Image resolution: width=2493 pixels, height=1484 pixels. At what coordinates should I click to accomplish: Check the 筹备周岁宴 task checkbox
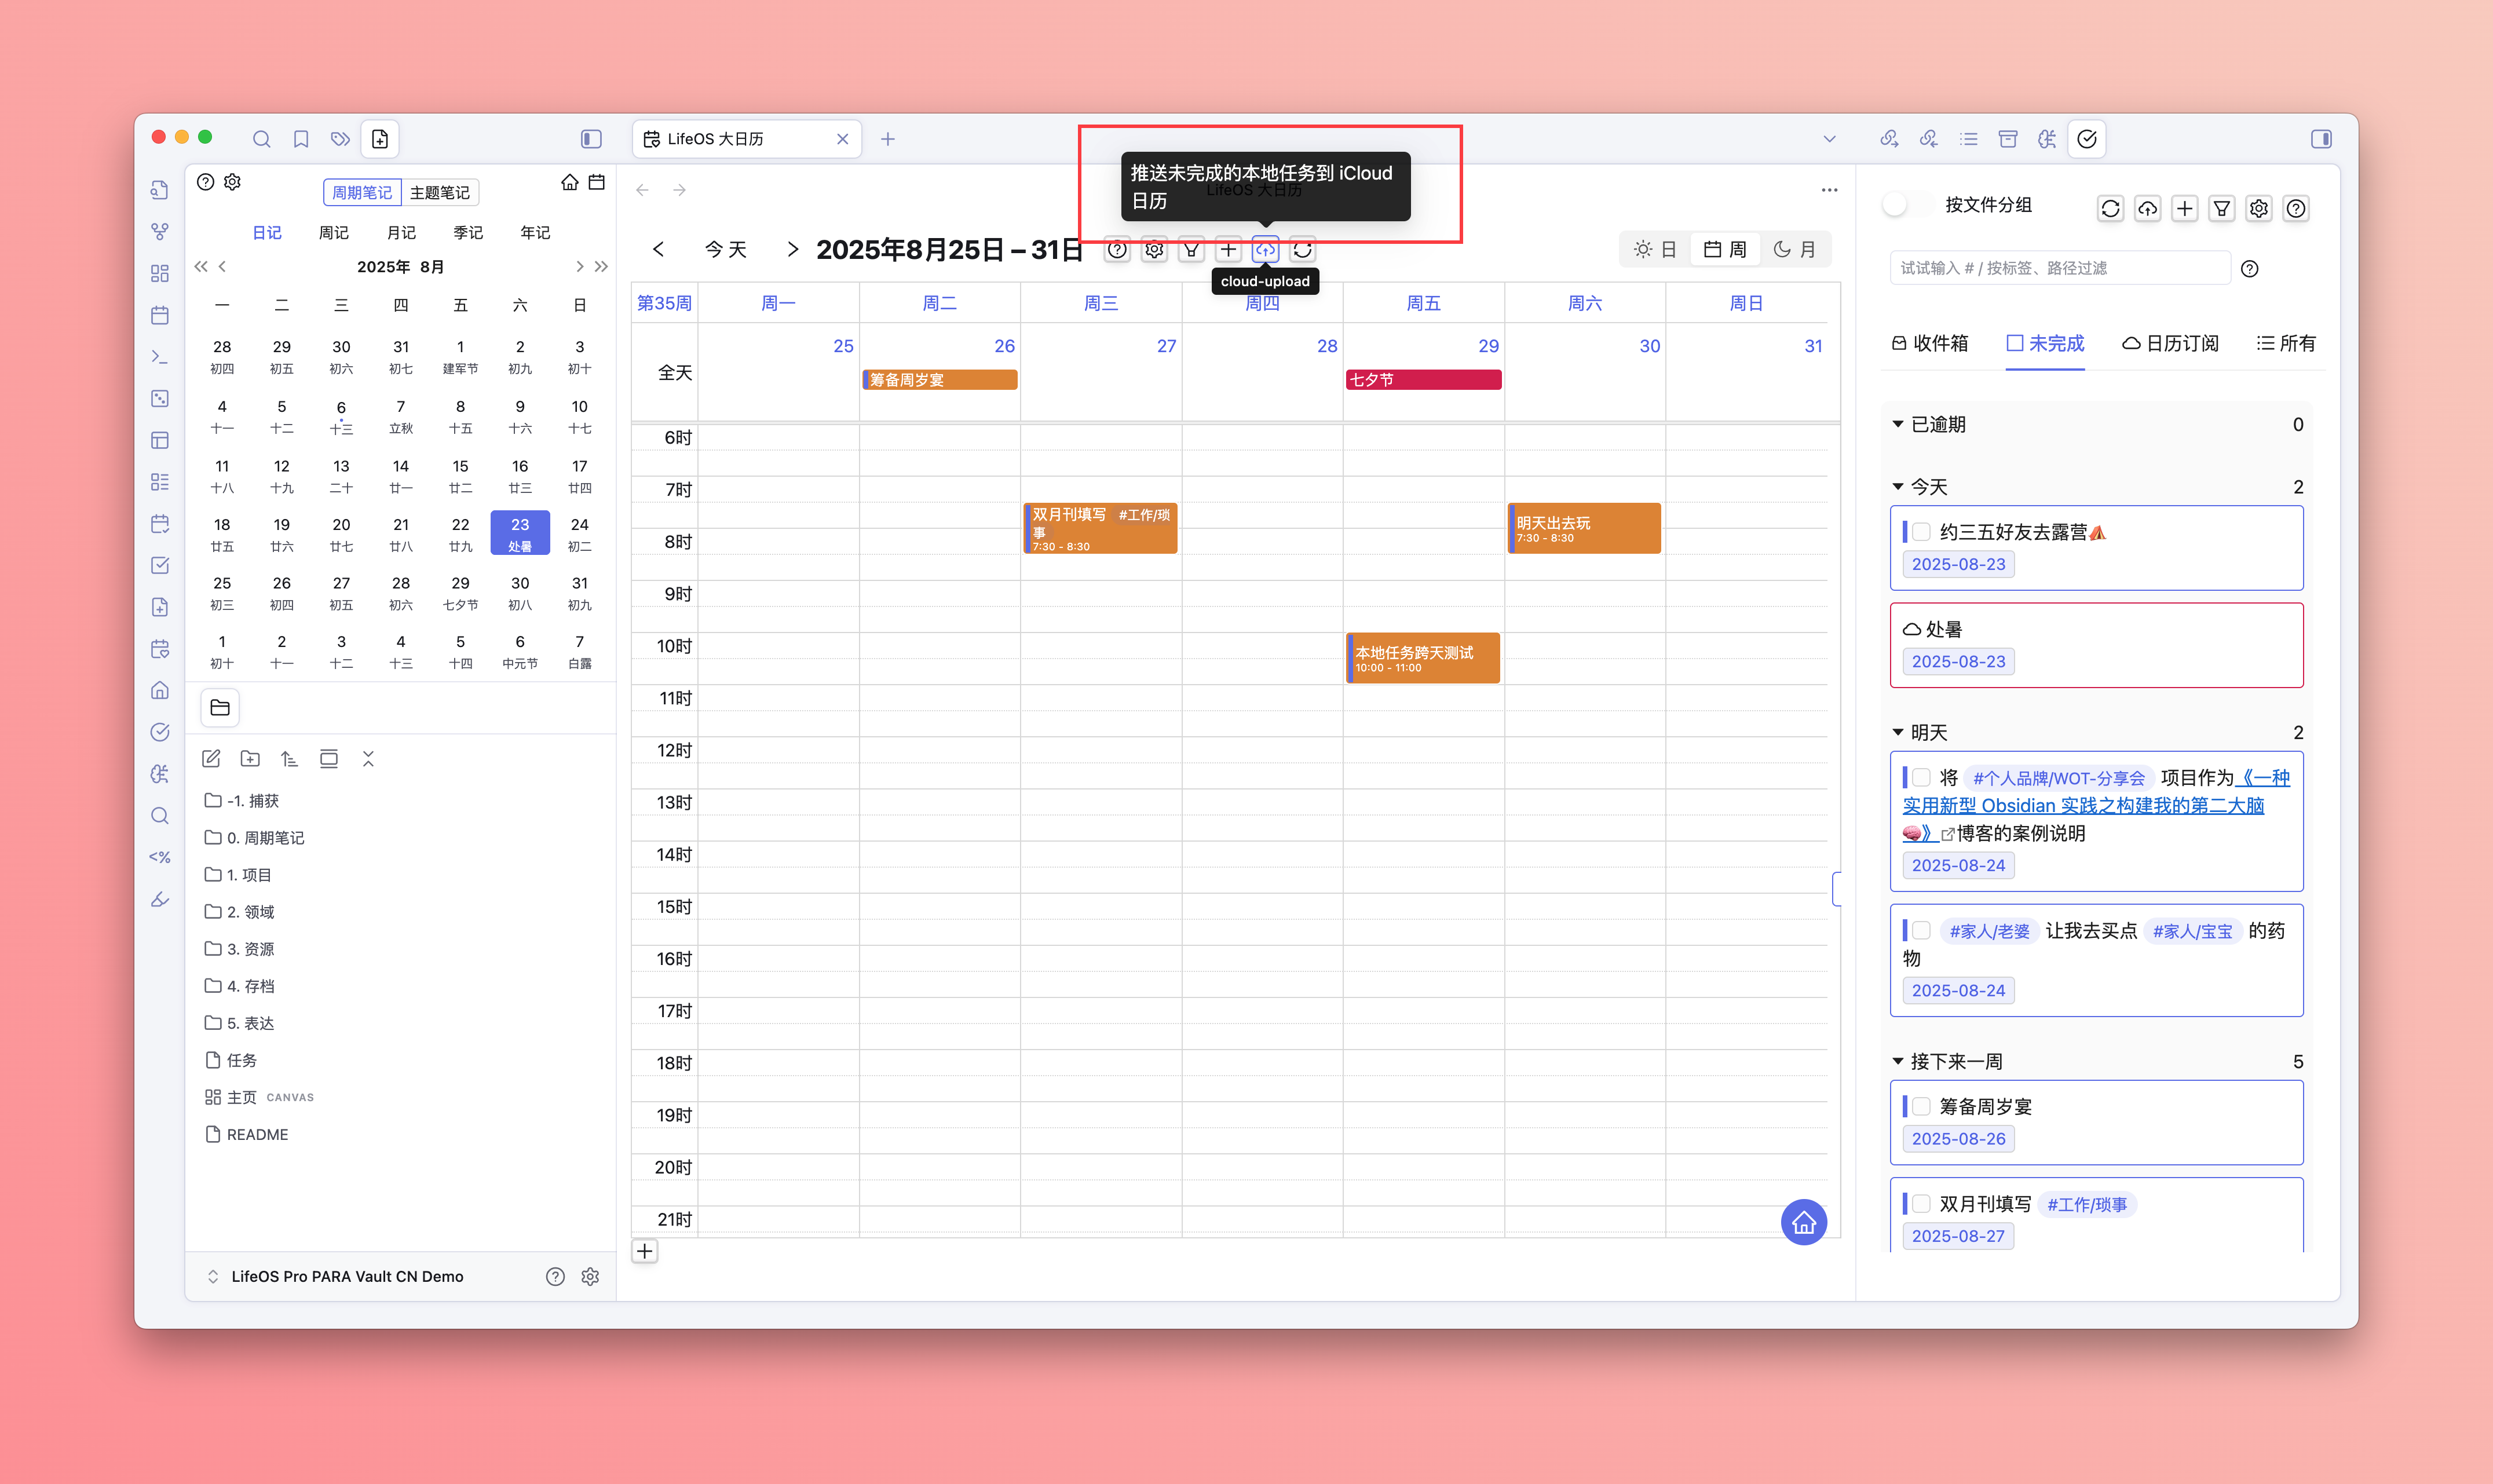tap(1921, 1107)
